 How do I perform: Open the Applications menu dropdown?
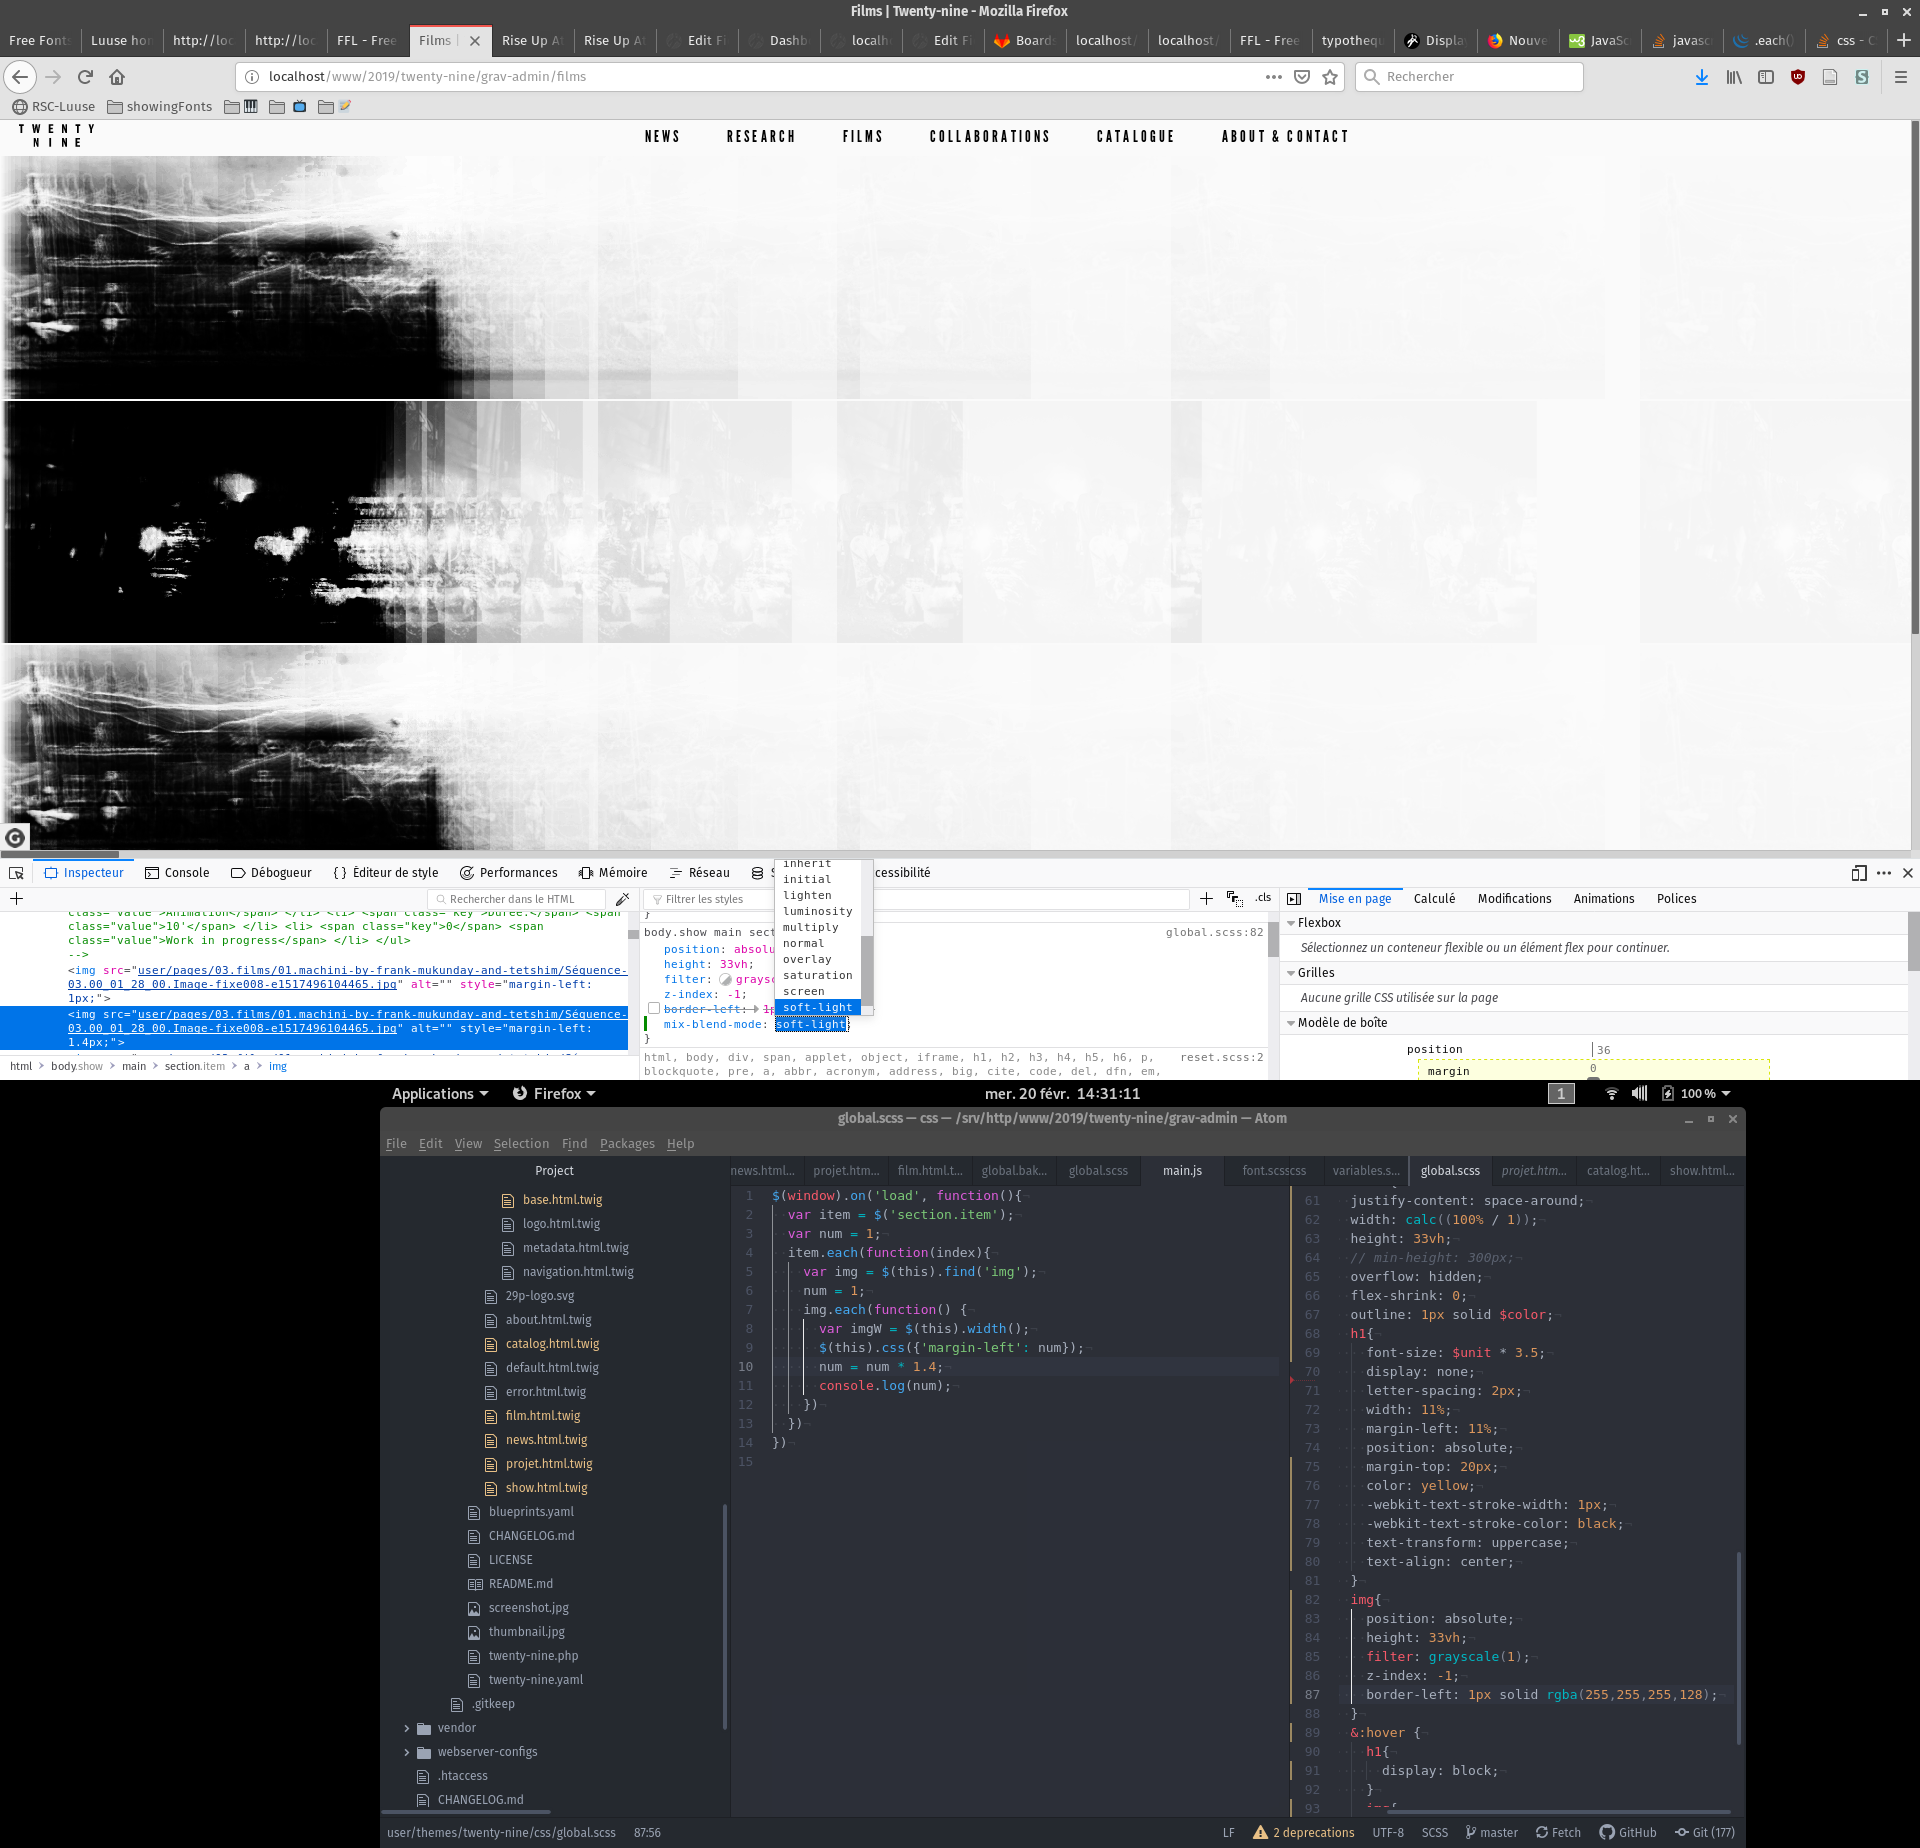(x=440, y=1094)
